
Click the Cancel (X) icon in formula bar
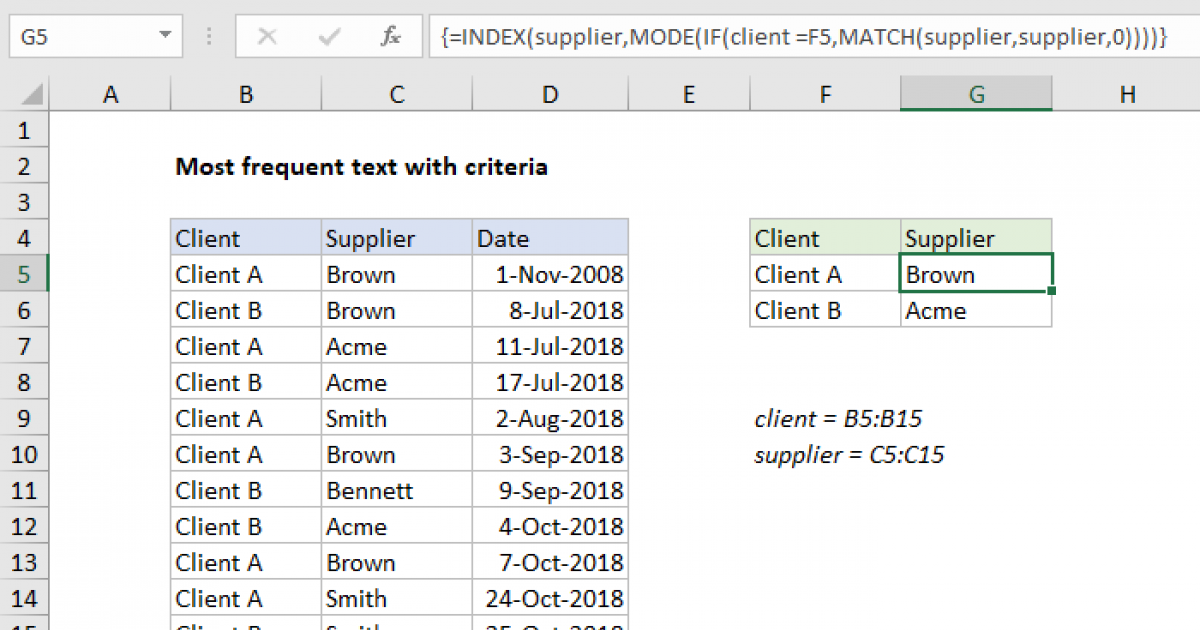click(267, 36)
